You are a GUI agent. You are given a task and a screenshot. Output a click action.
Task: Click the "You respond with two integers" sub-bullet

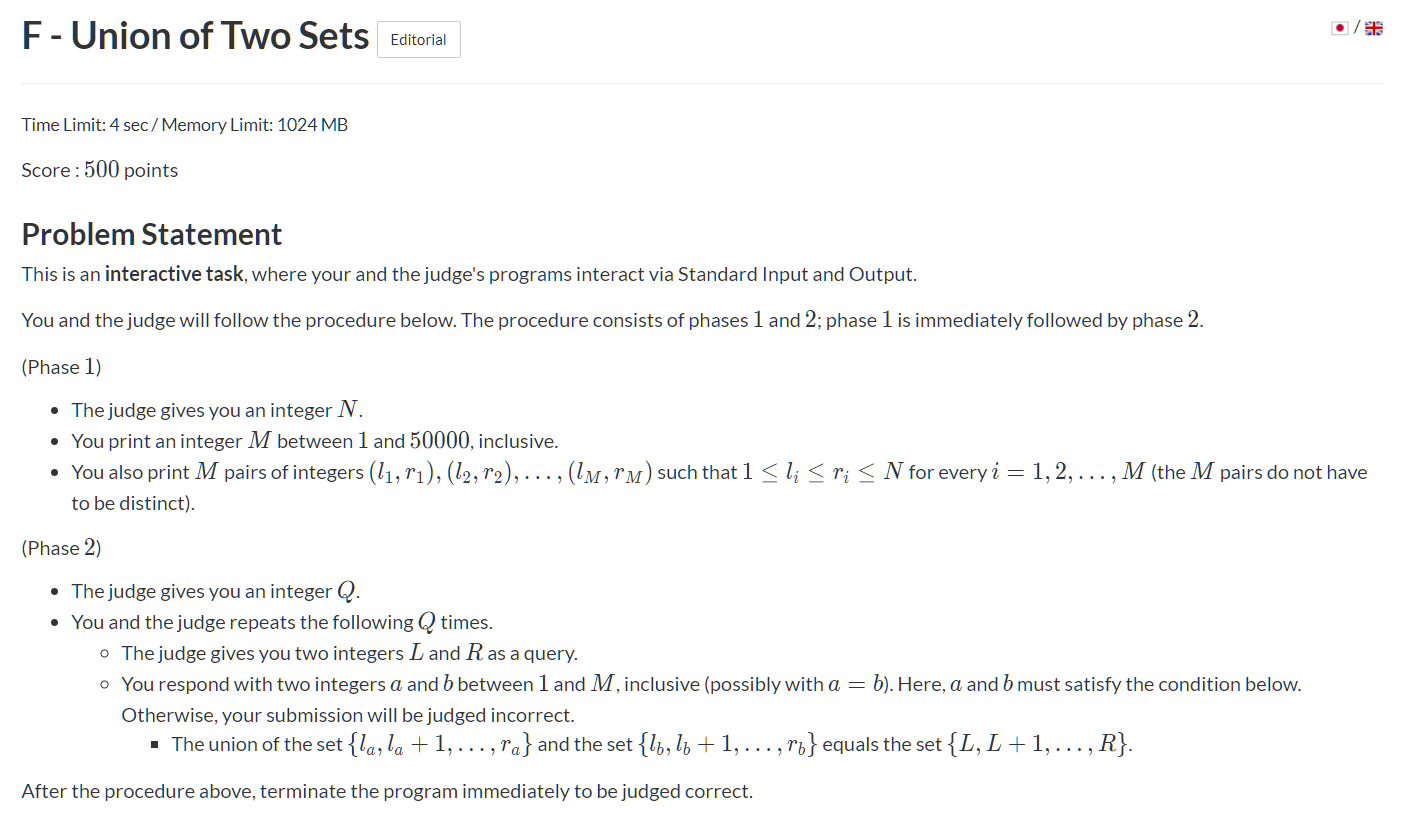710,684
